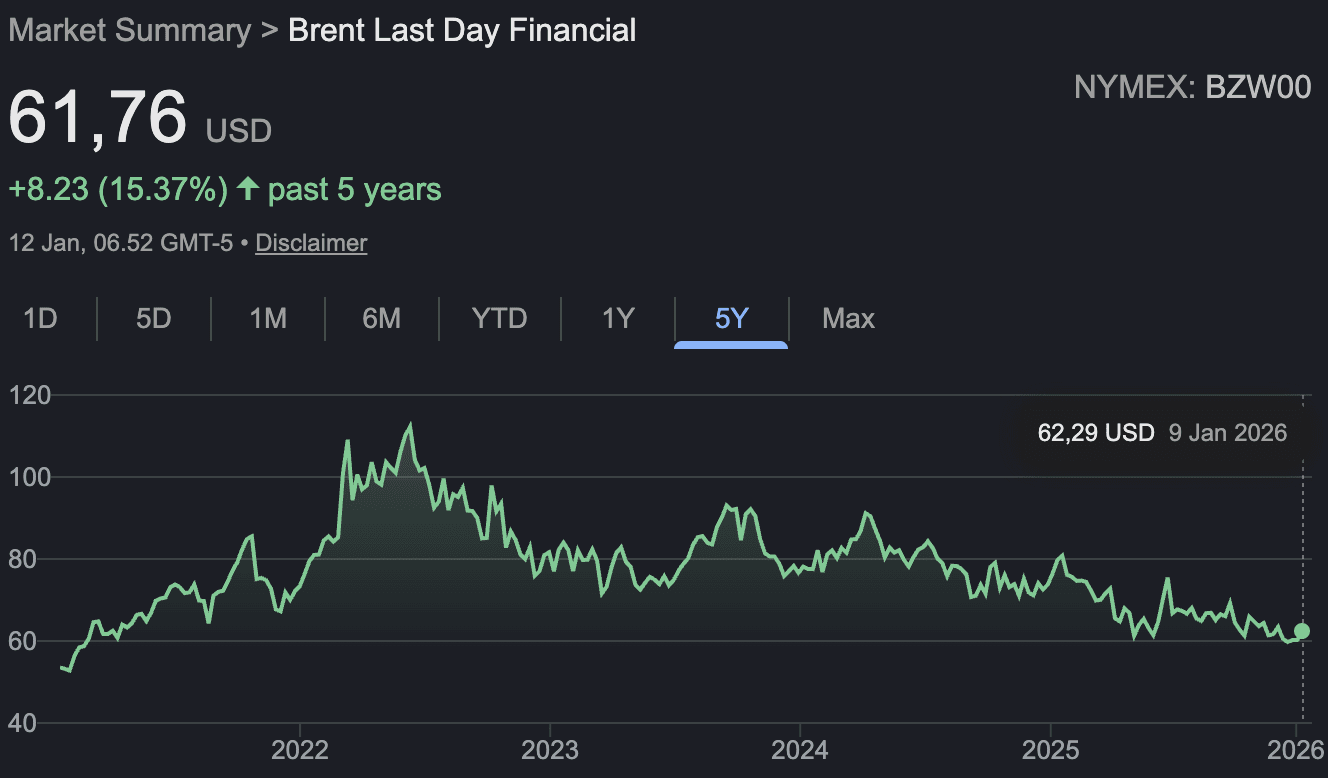This screenshot has height=778, width=1328.
Task: Open the Disclaimer link
Action: point(311,242)
